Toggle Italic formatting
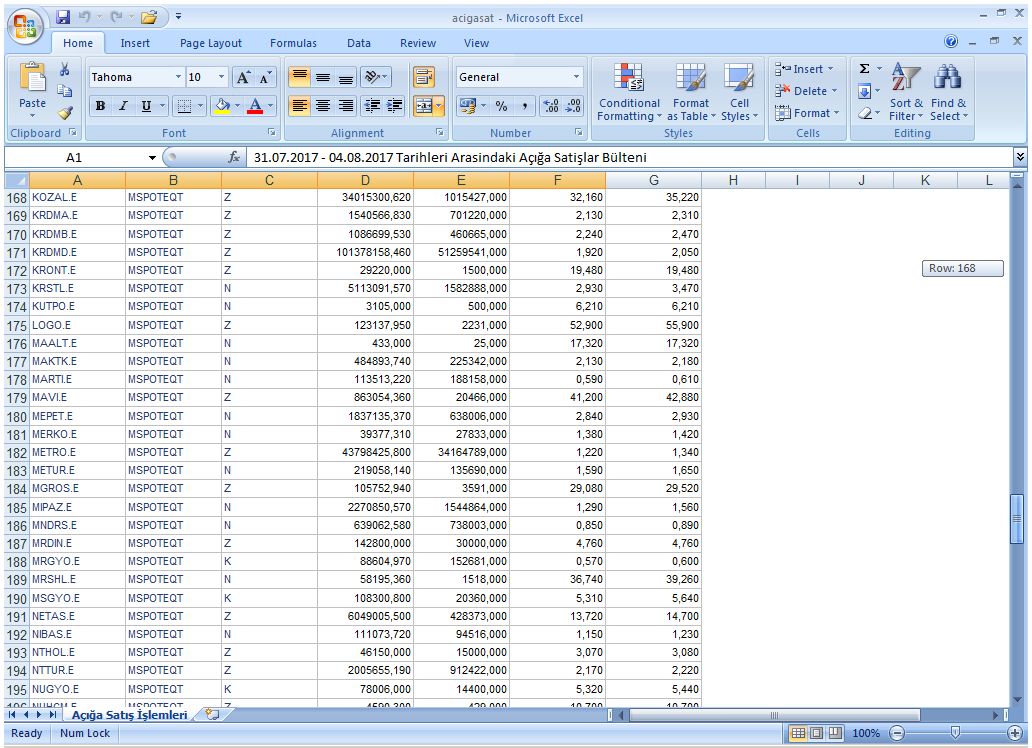 click(123, 105)
